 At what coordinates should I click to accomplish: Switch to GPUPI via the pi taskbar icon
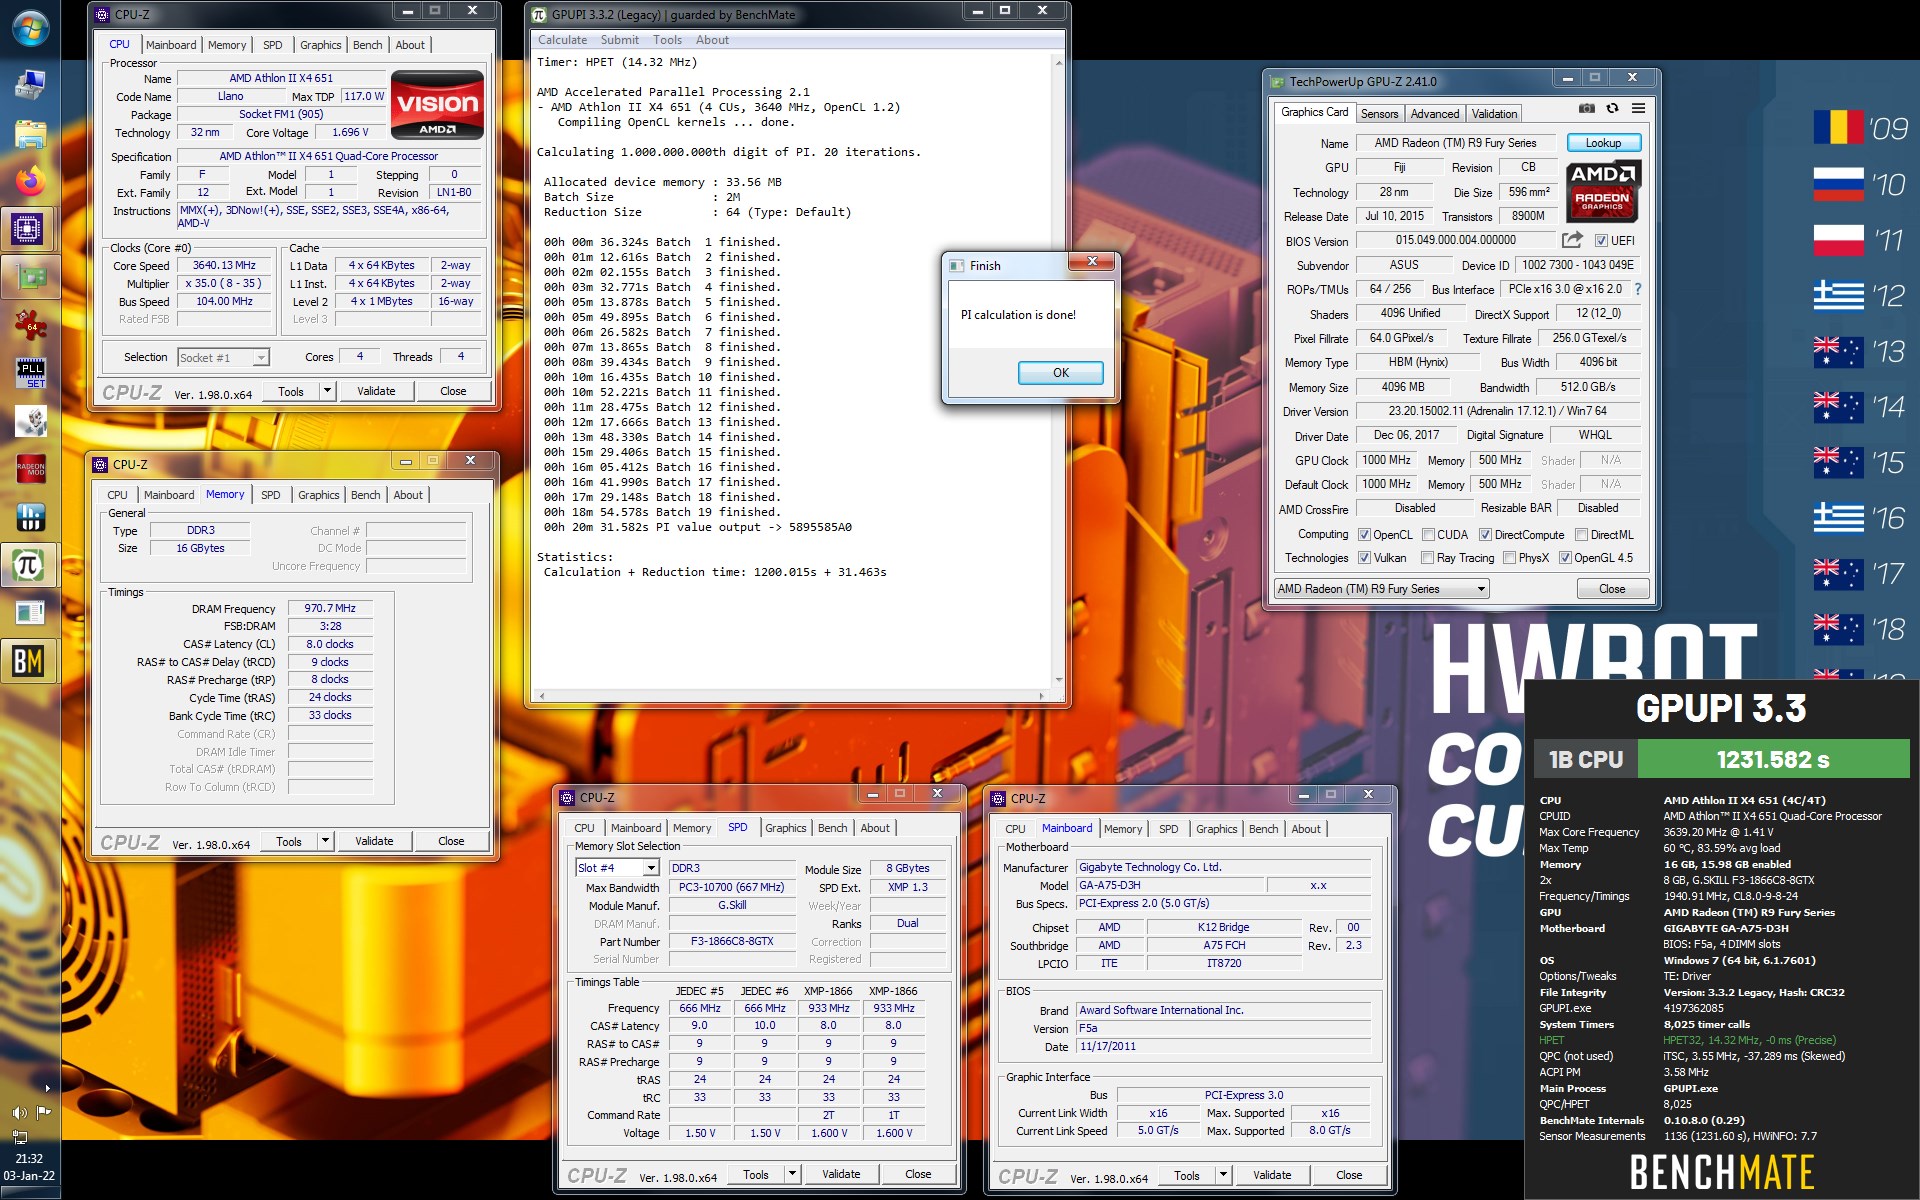[x=28, y=566]
